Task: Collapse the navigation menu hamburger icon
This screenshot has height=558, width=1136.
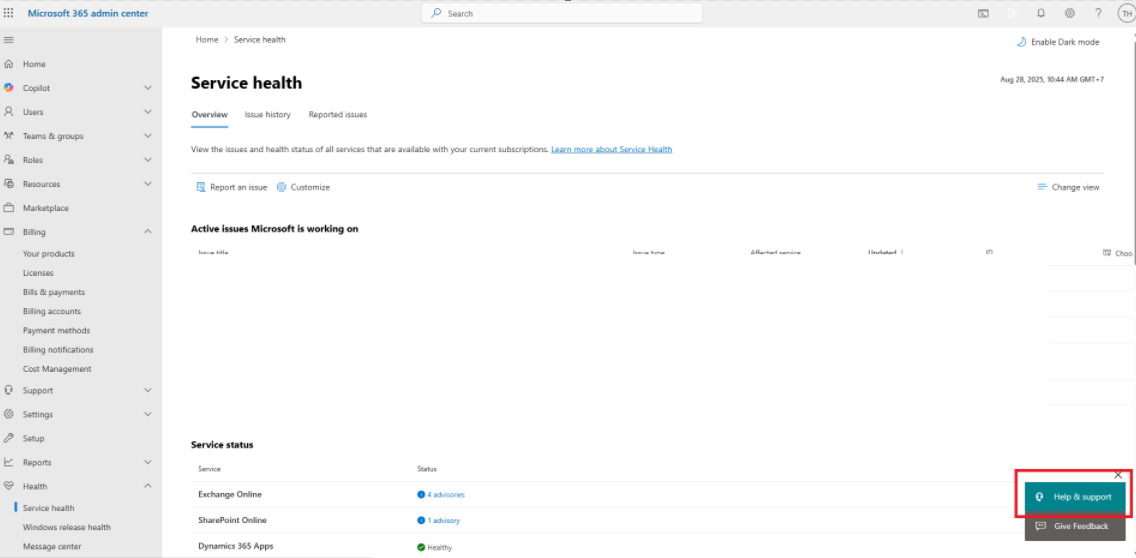Action: coord(9,40)
